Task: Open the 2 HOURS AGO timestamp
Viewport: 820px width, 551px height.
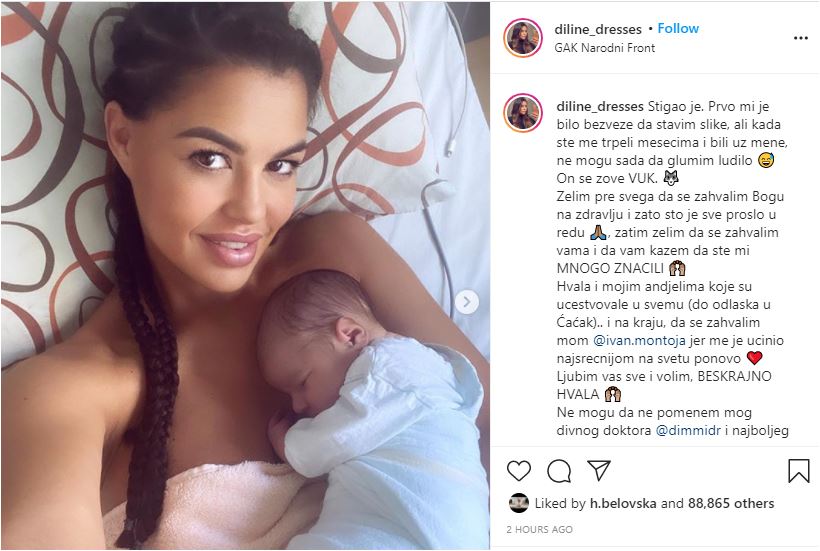Action: click(539, 530)
